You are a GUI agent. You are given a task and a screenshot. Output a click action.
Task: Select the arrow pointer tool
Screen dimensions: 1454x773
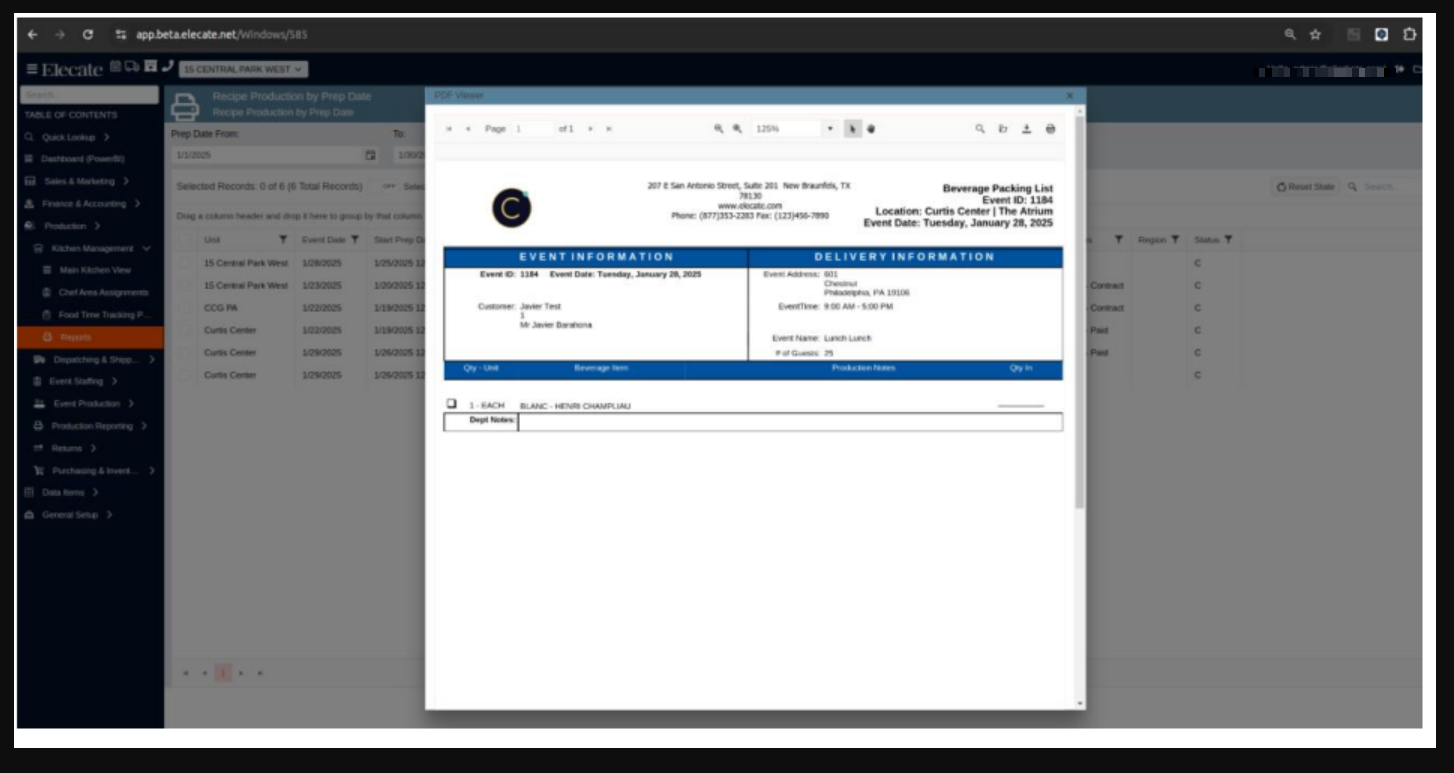[852, 129]
